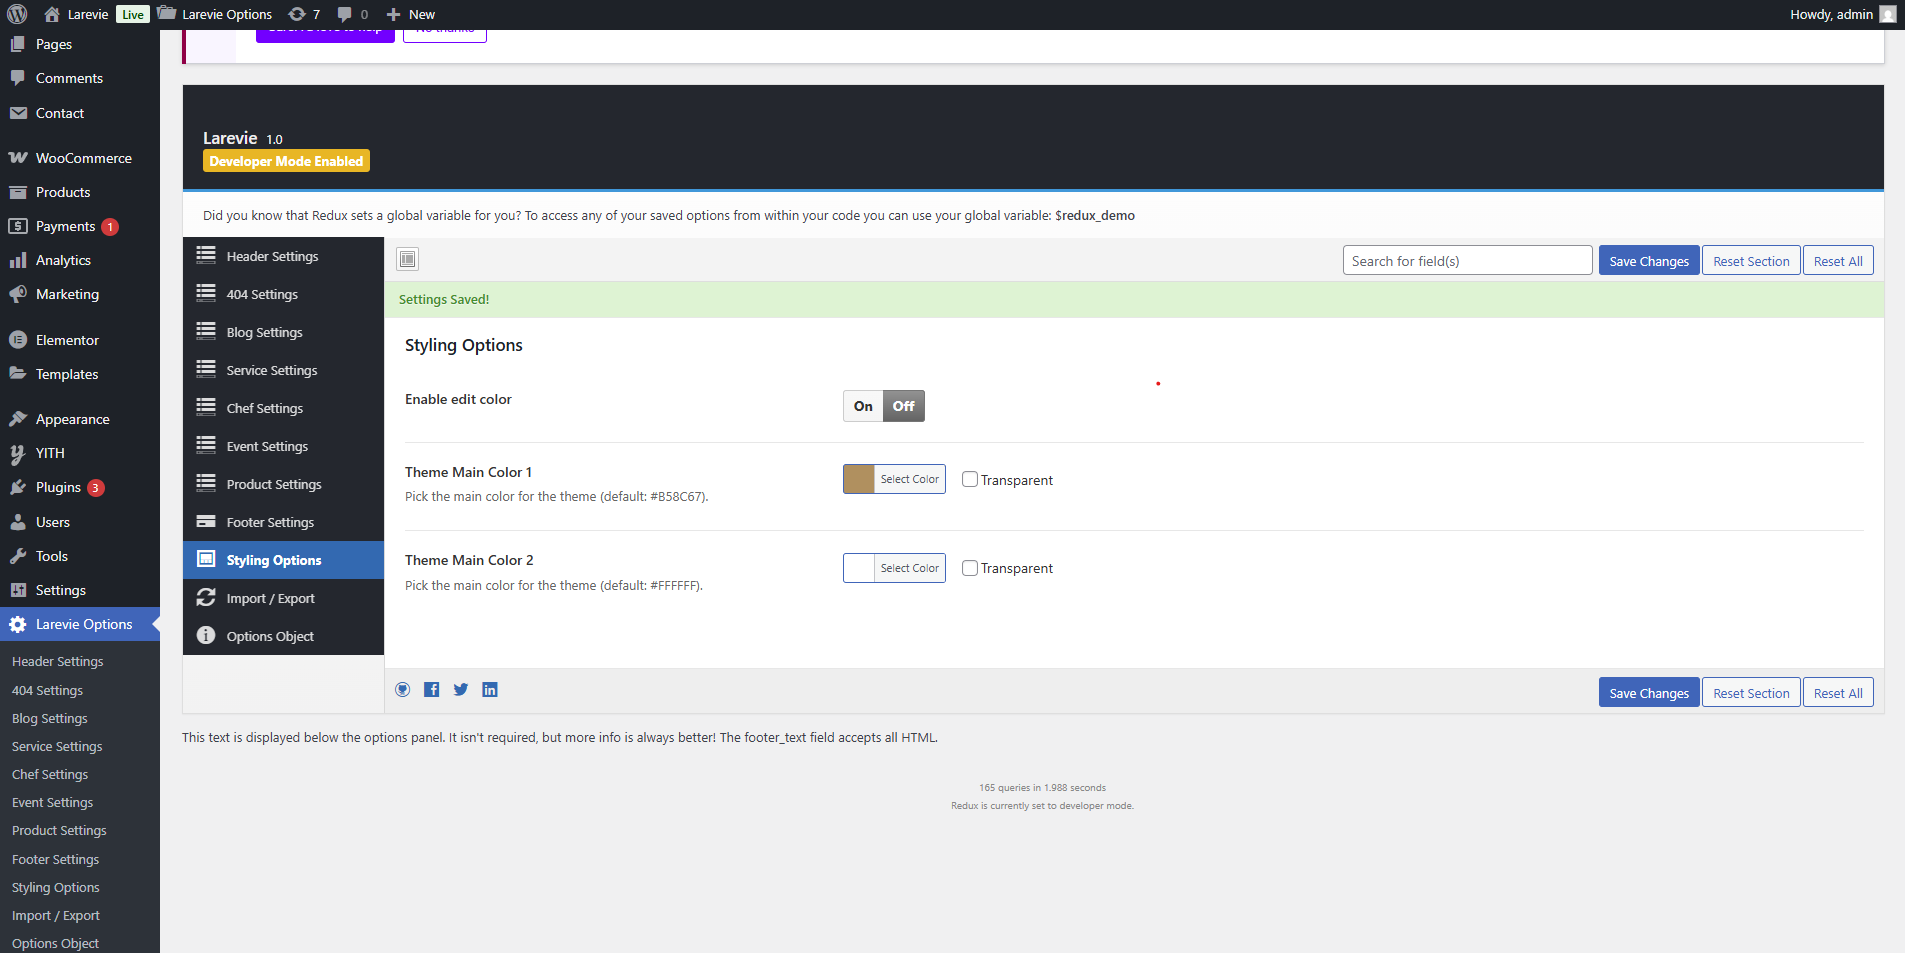
Task: Click the WordPress logo in admin bar
Action: point(17,14)
